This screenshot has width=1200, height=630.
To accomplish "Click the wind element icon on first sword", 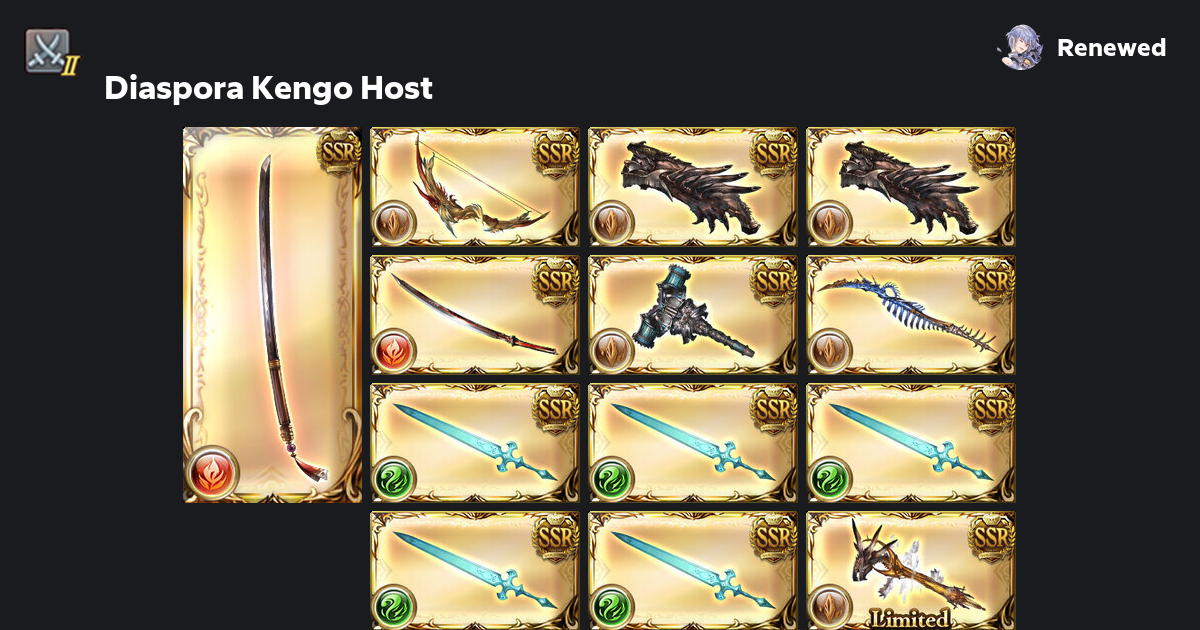I will point(394,479).
